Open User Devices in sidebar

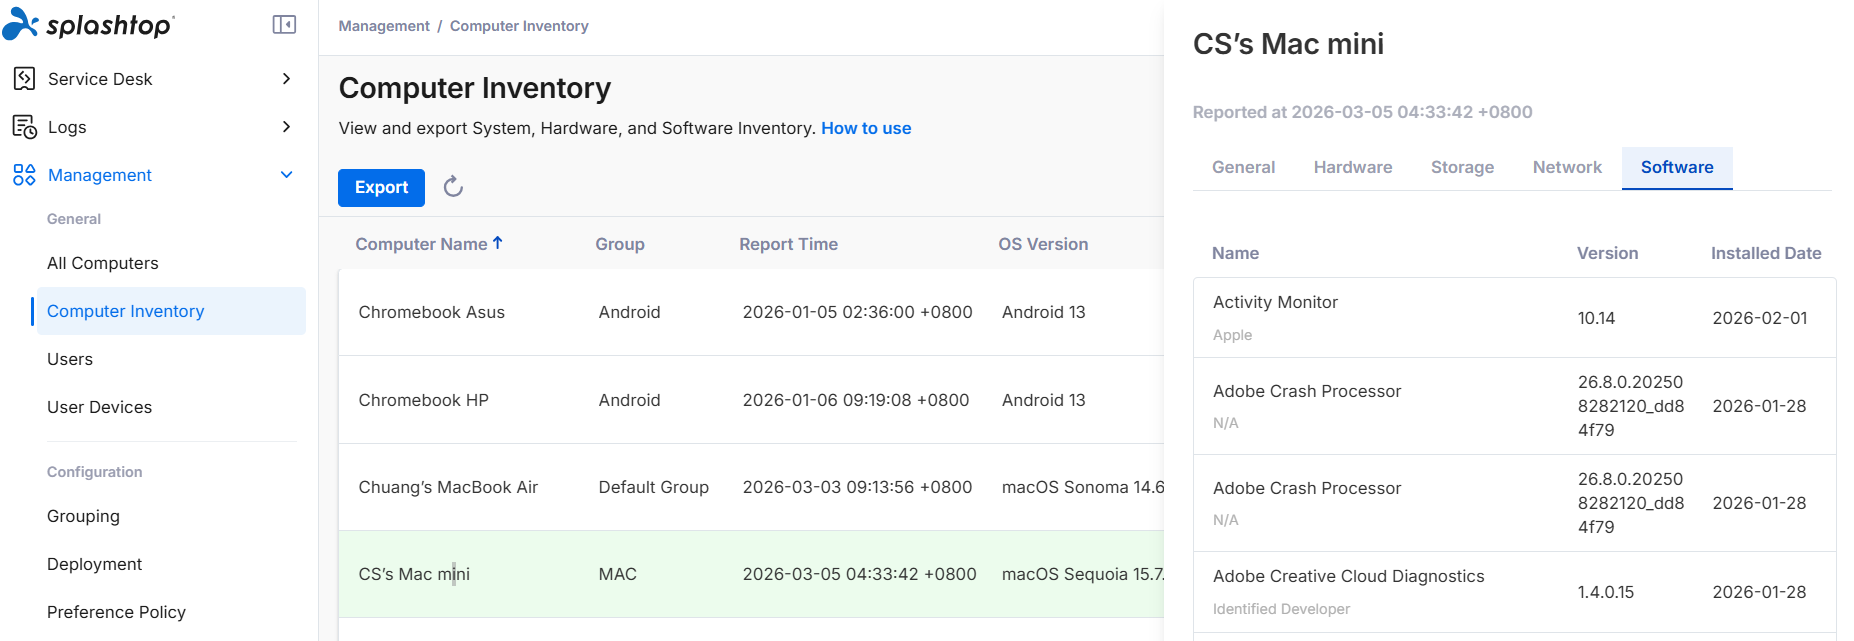coord(100,407)
